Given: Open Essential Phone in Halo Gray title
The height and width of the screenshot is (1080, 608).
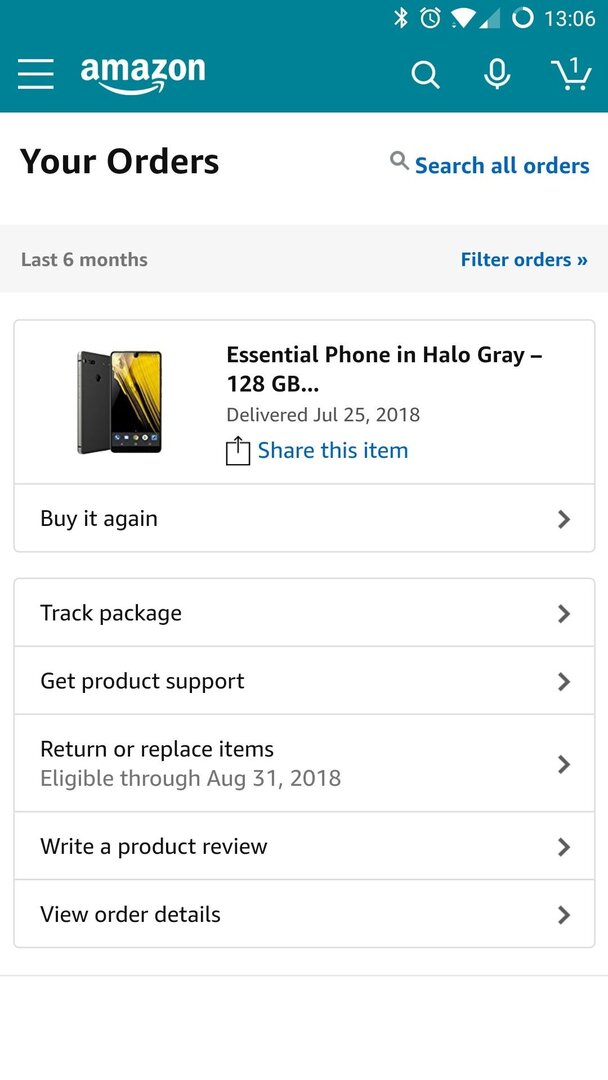Looking at the screenshot, I should coord(384,369).
